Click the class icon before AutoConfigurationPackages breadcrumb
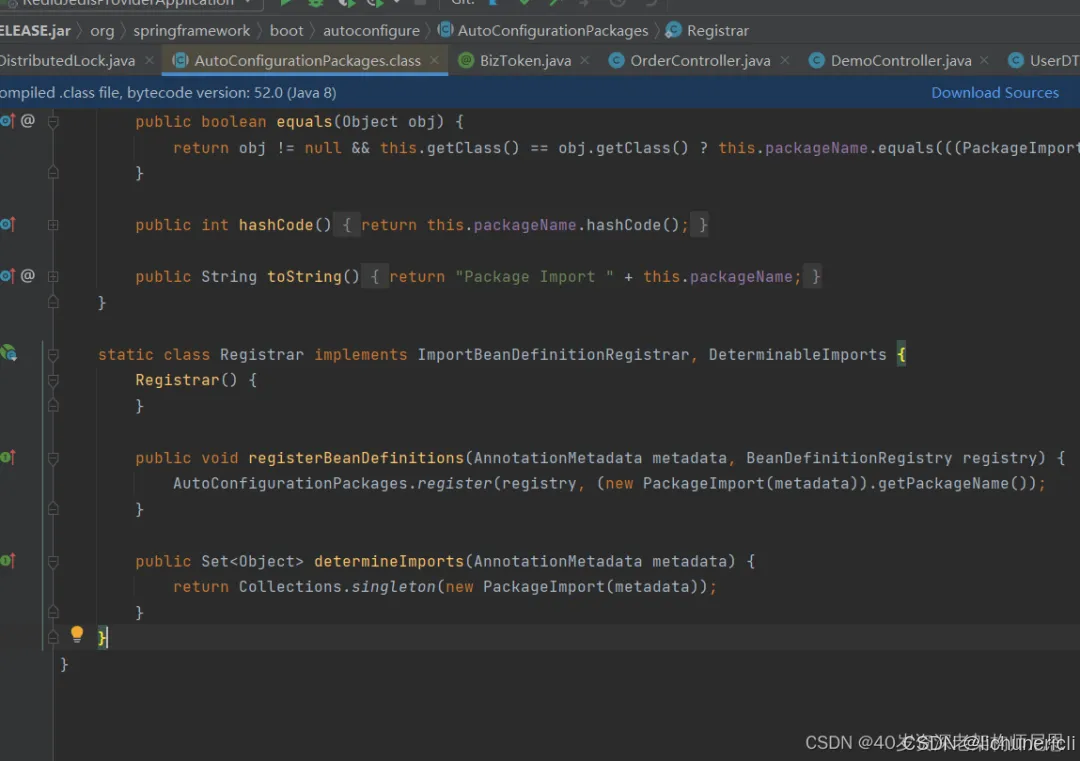Image resolution: width=1080 pixels, height=761 pixels. [446, 30]
